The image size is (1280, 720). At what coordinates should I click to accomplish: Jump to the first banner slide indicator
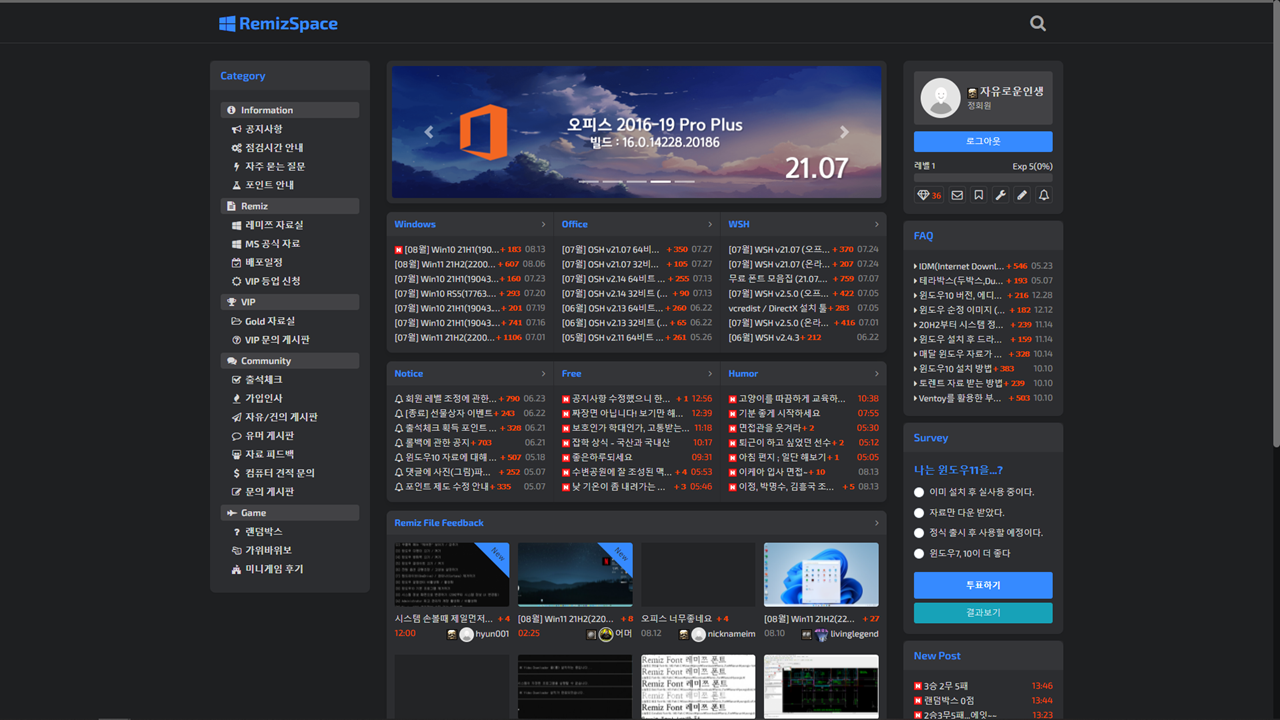pyautogui.click(x=588, y=182)
